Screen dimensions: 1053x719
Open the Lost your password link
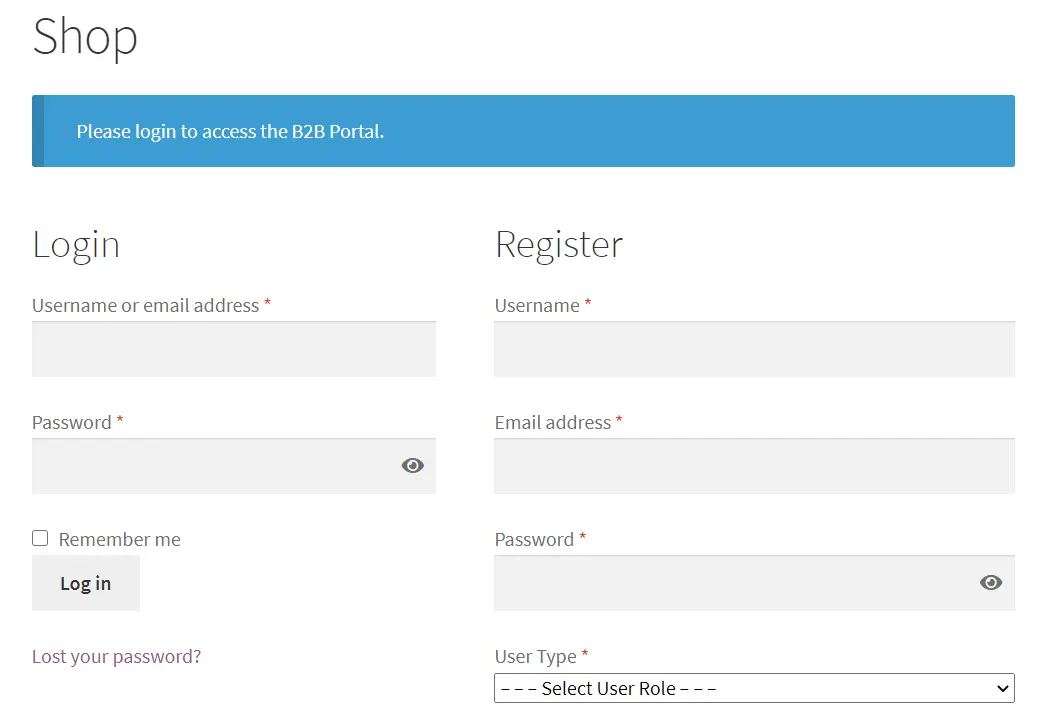tap(116, 657)
